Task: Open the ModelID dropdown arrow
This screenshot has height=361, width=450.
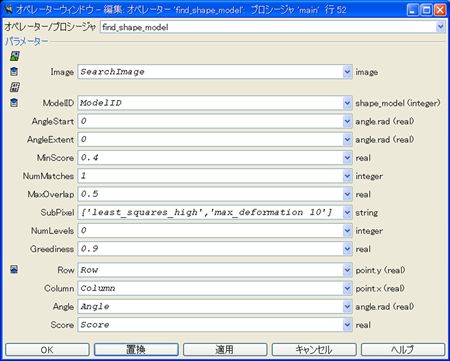Action: [347, 103]
